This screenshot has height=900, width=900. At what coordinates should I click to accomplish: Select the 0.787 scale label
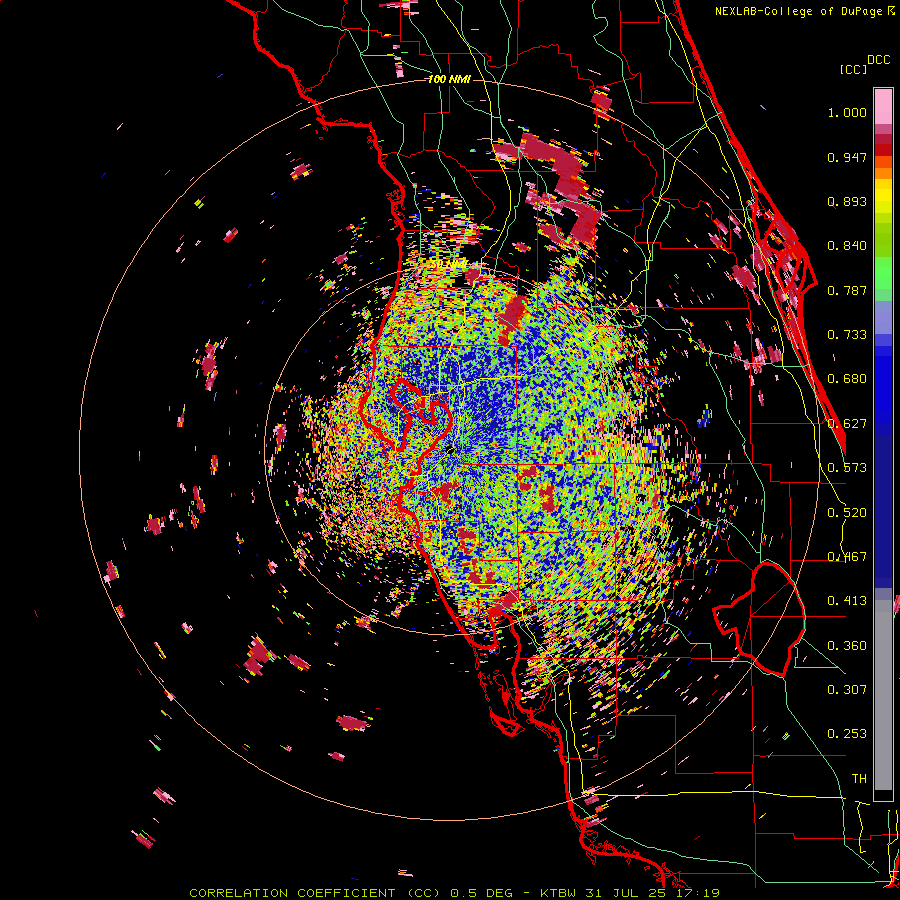tap(847, 290)
